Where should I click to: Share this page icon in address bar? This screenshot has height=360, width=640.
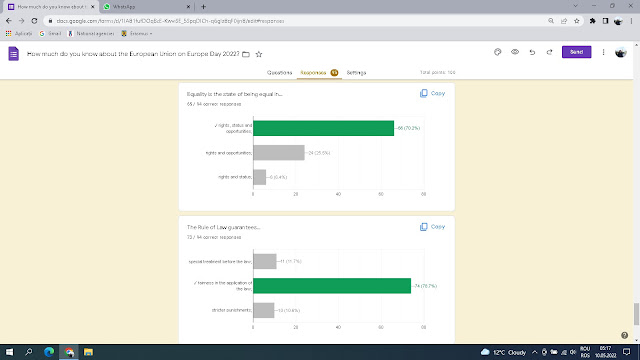click(x=564, y=21)
